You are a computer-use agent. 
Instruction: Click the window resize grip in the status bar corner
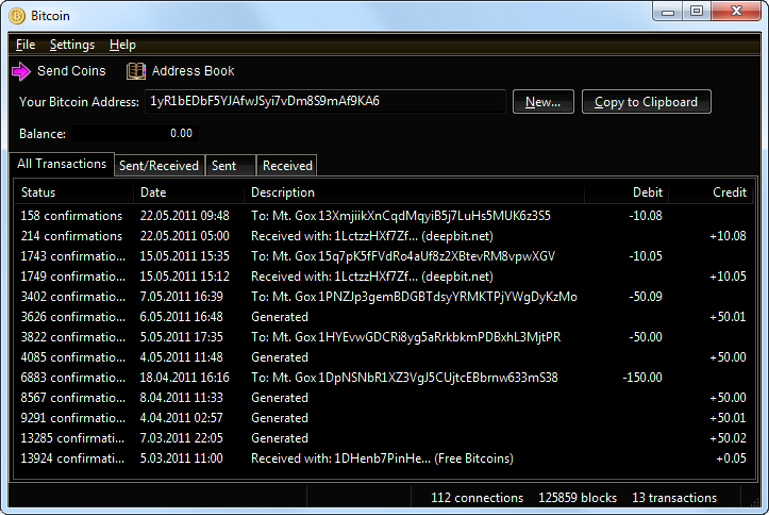tap(754, 501)
